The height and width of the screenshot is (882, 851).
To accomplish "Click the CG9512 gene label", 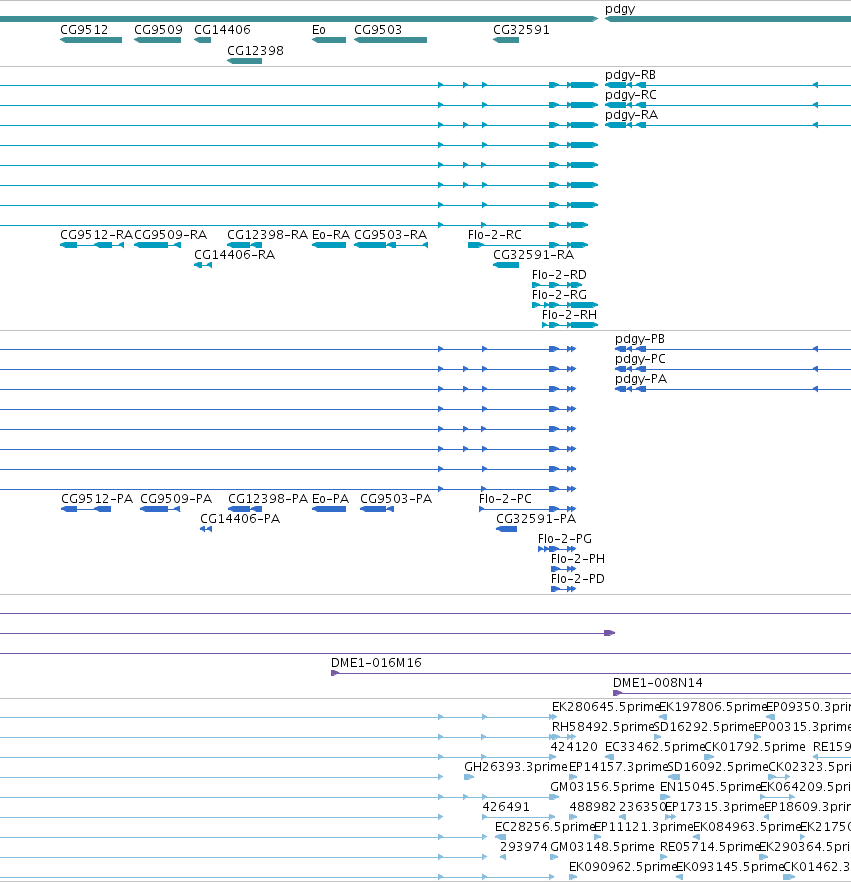I will click(x=84, y=30).
